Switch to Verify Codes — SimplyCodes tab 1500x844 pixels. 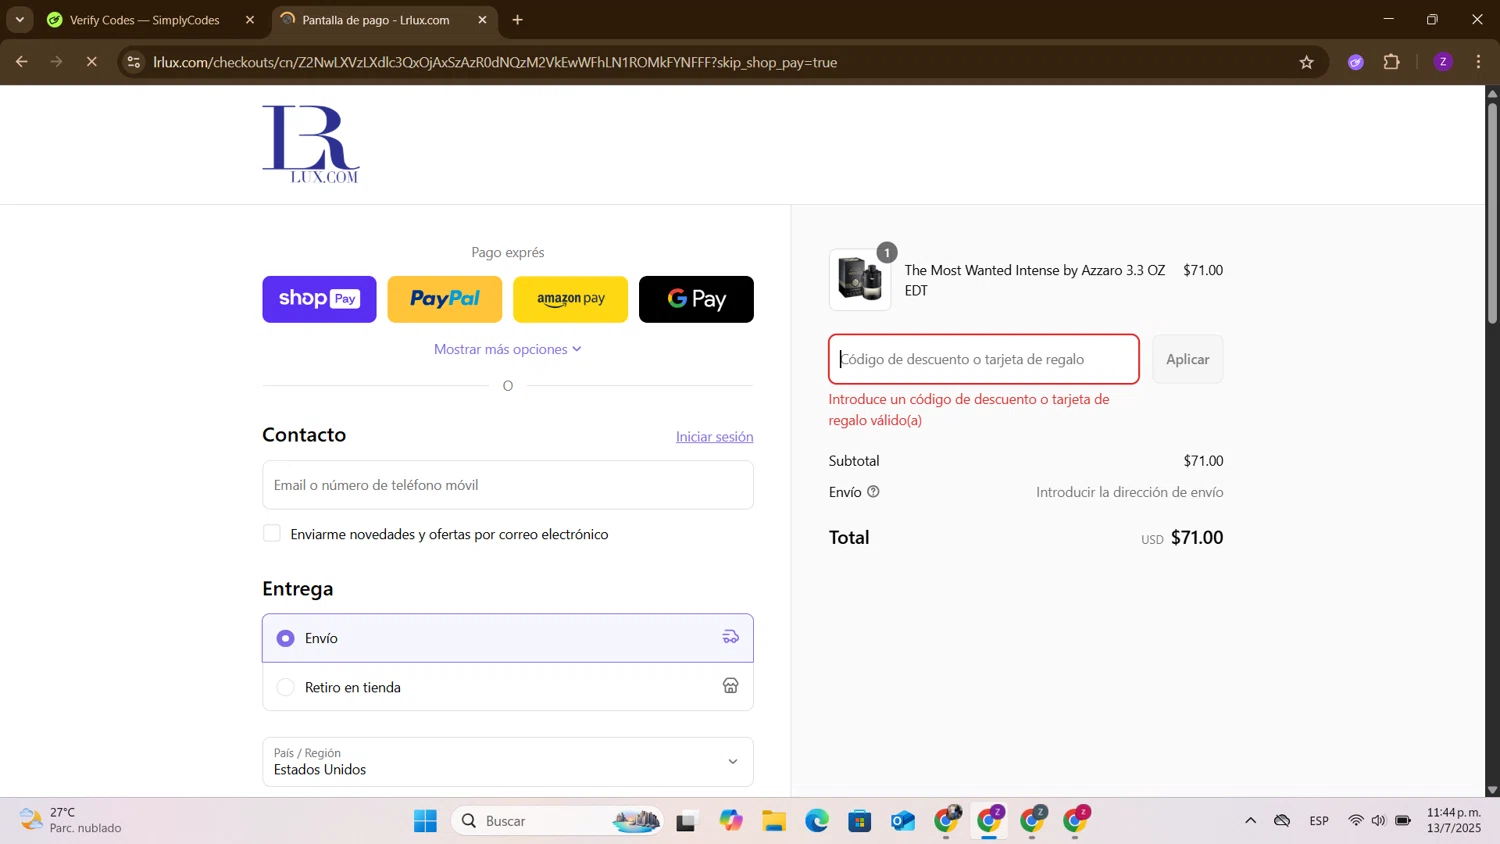pyautogui.click(x=145, y=20)
